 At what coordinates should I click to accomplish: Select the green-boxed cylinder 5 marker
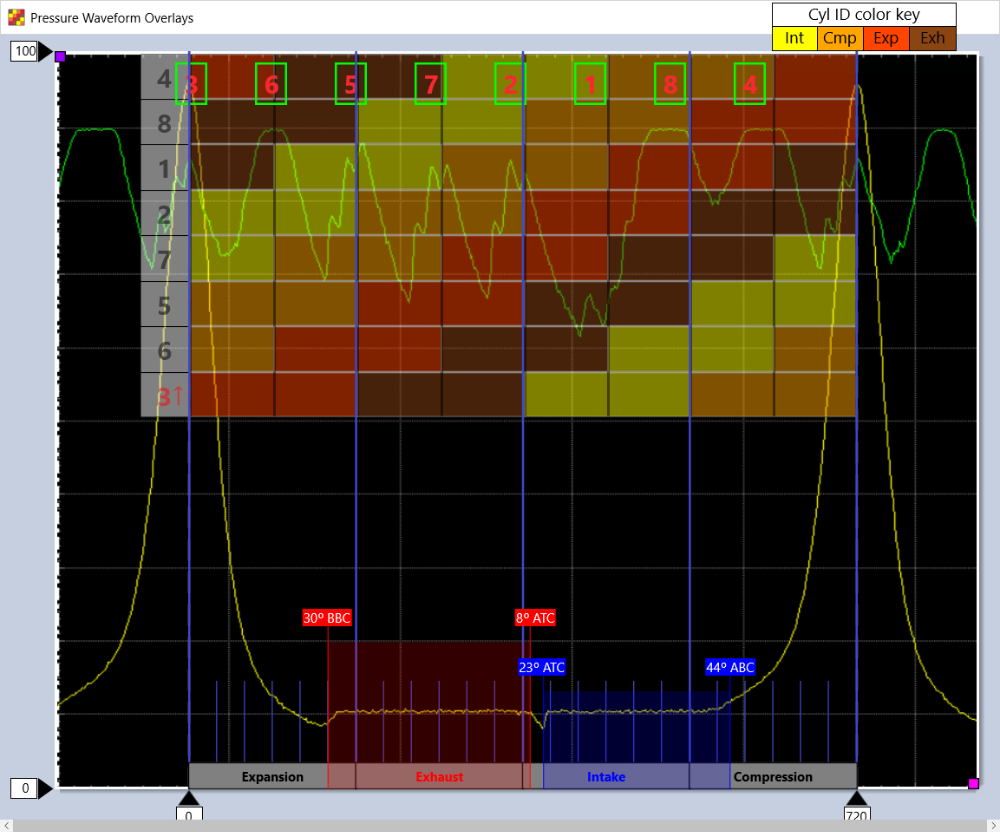tap(350, 84)
